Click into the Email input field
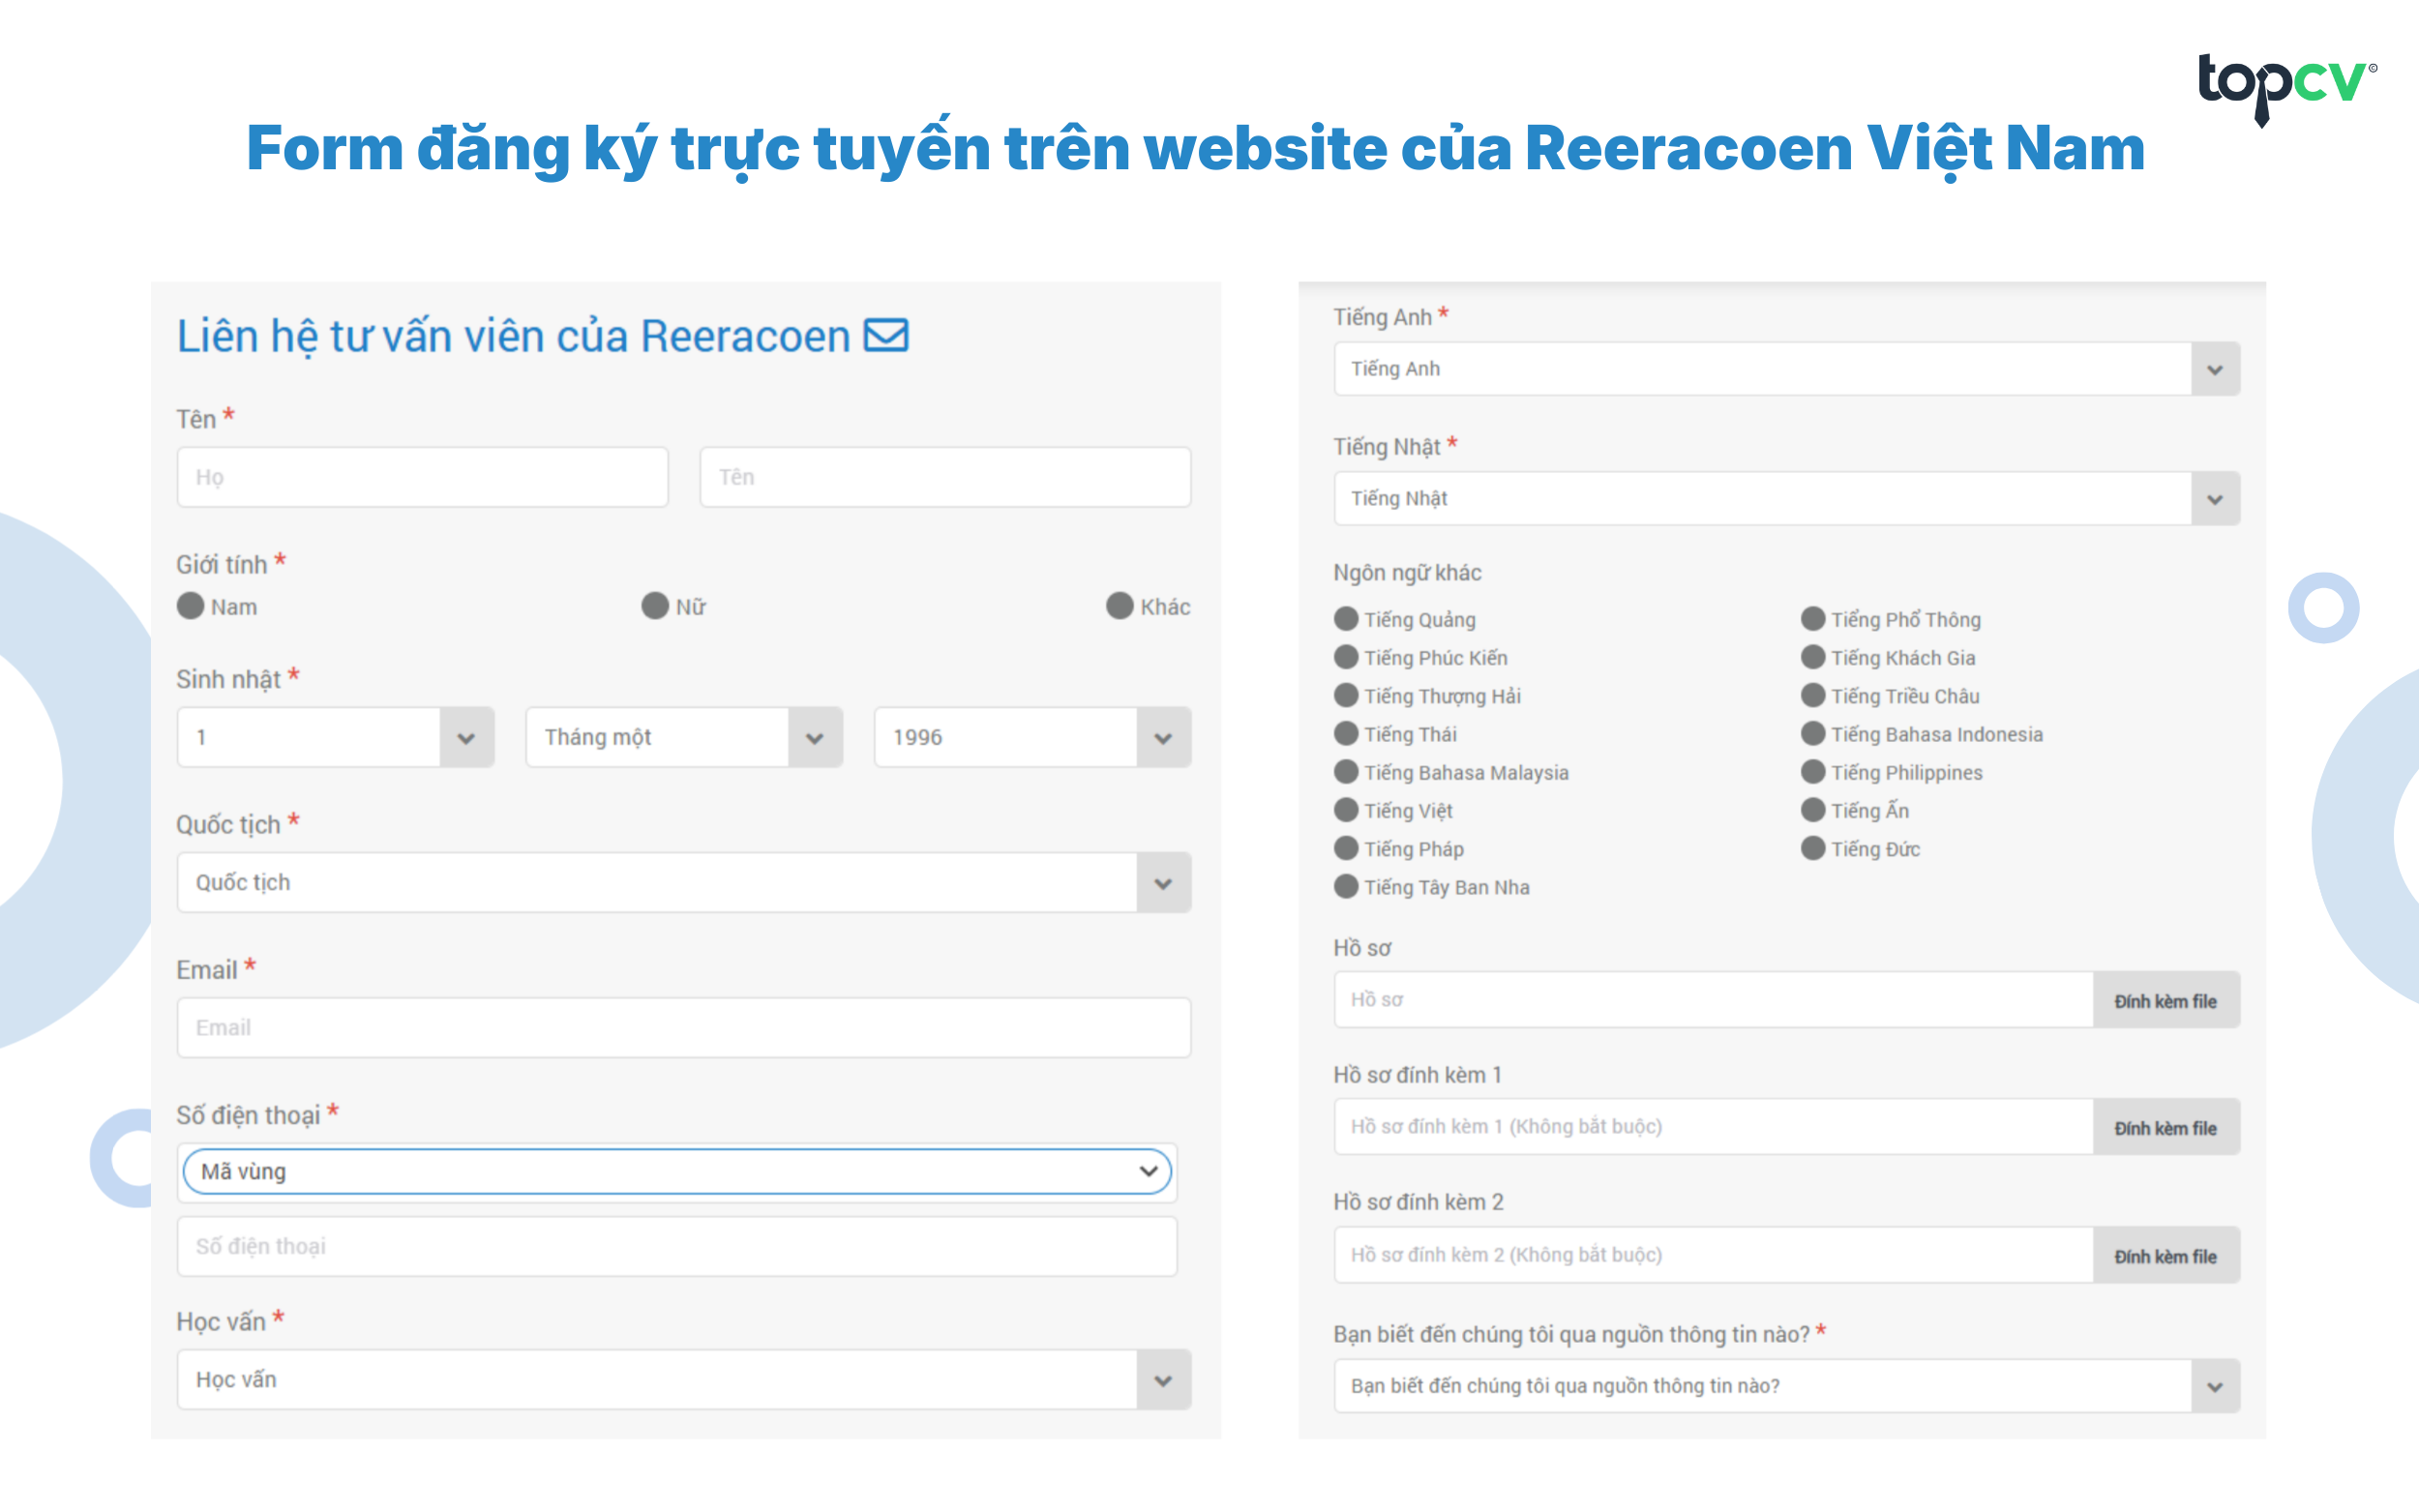 (684, 1027)
